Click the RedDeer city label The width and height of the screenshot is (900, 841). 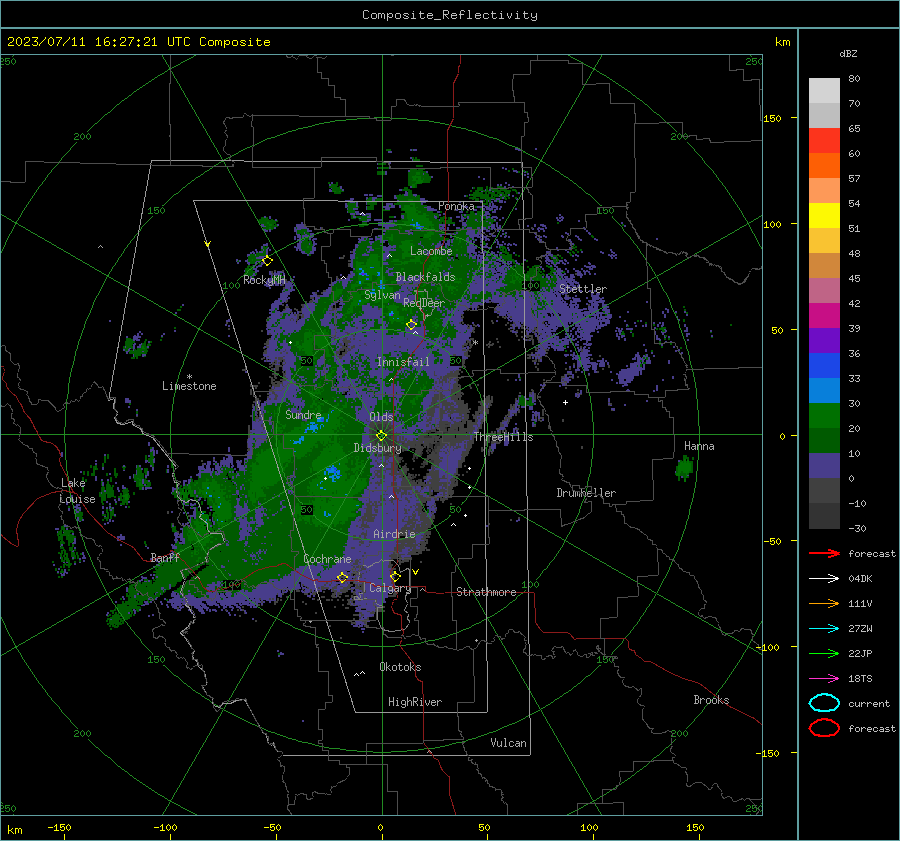(424, 303)
